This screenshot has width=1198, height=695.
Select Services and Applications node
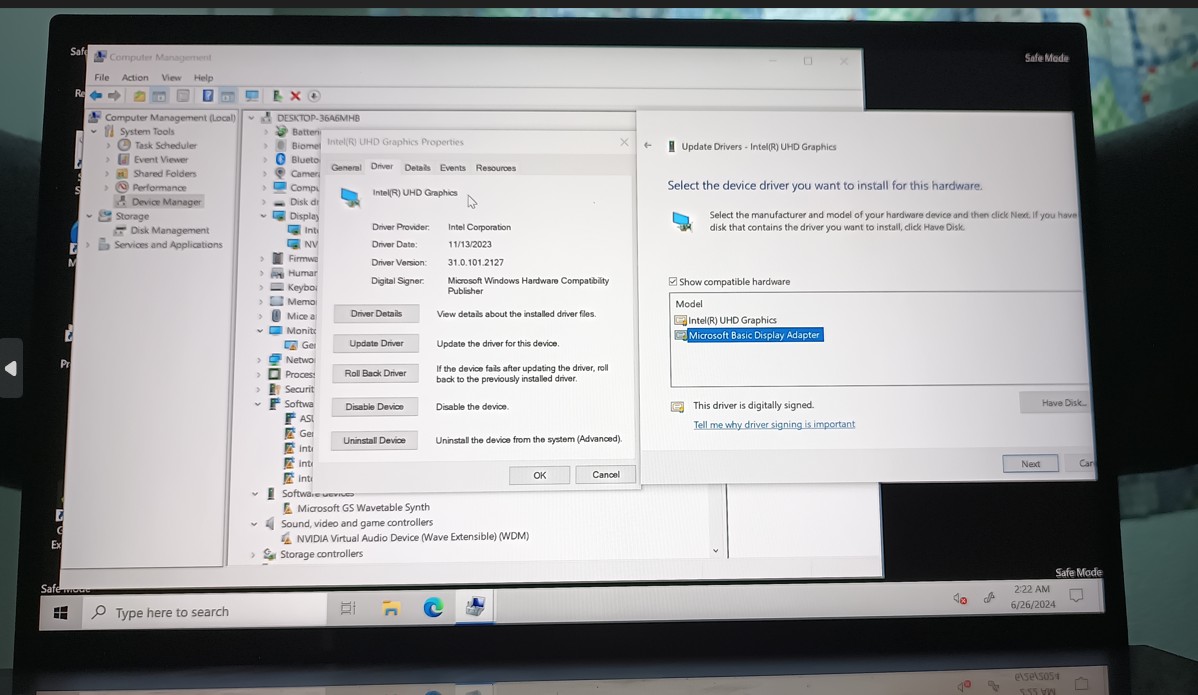(x=168, y=244)
